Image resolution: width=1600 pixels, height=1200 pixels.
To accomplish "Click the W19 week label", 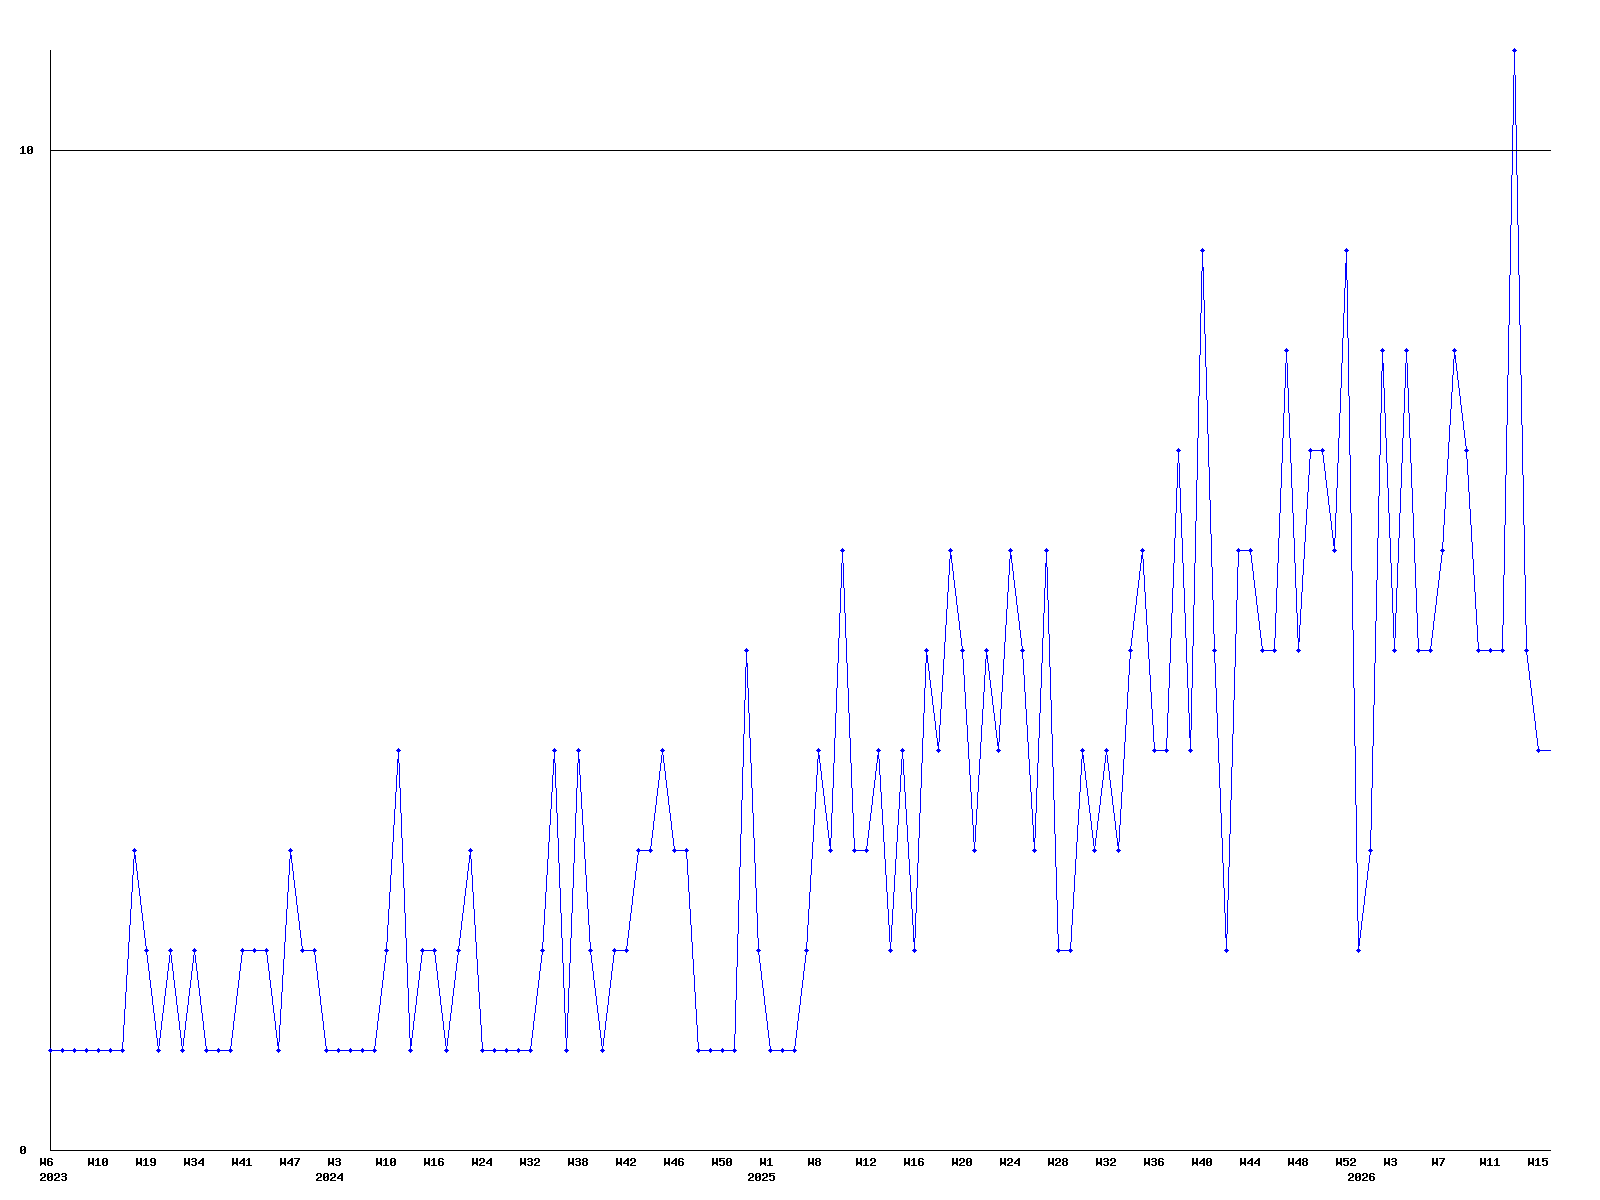I will [x=146, y=1162].
